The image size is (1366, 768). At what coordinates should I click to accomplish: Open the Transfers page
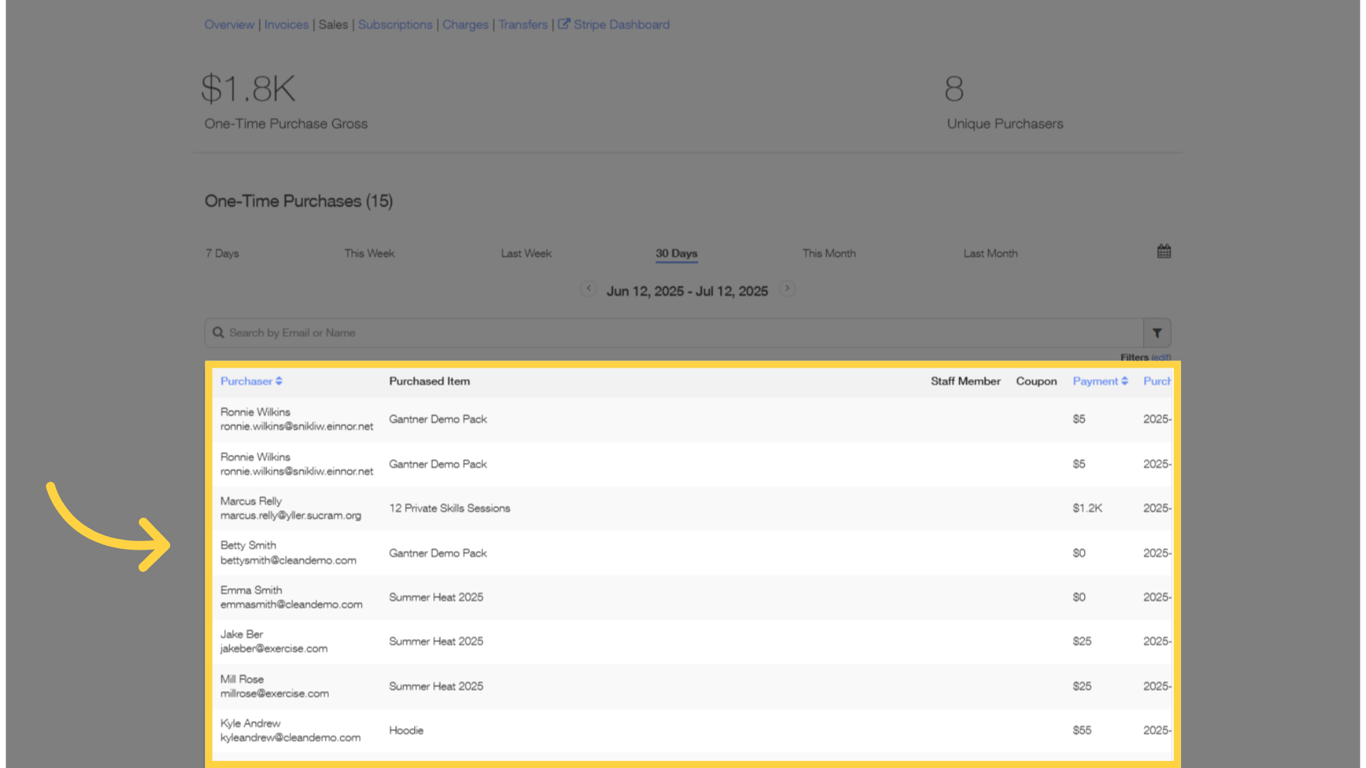523,24
